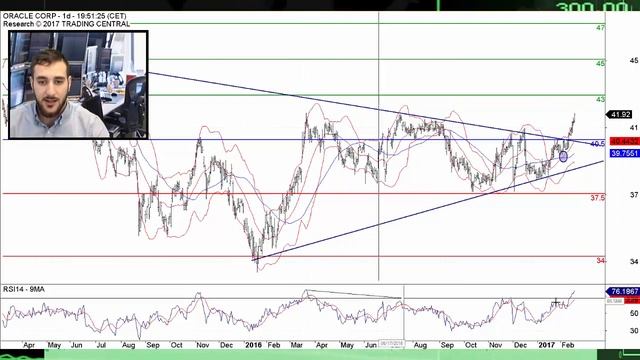Click the Feb label right after 2016
Screen dimensions: 640x360
click(273, 345)
